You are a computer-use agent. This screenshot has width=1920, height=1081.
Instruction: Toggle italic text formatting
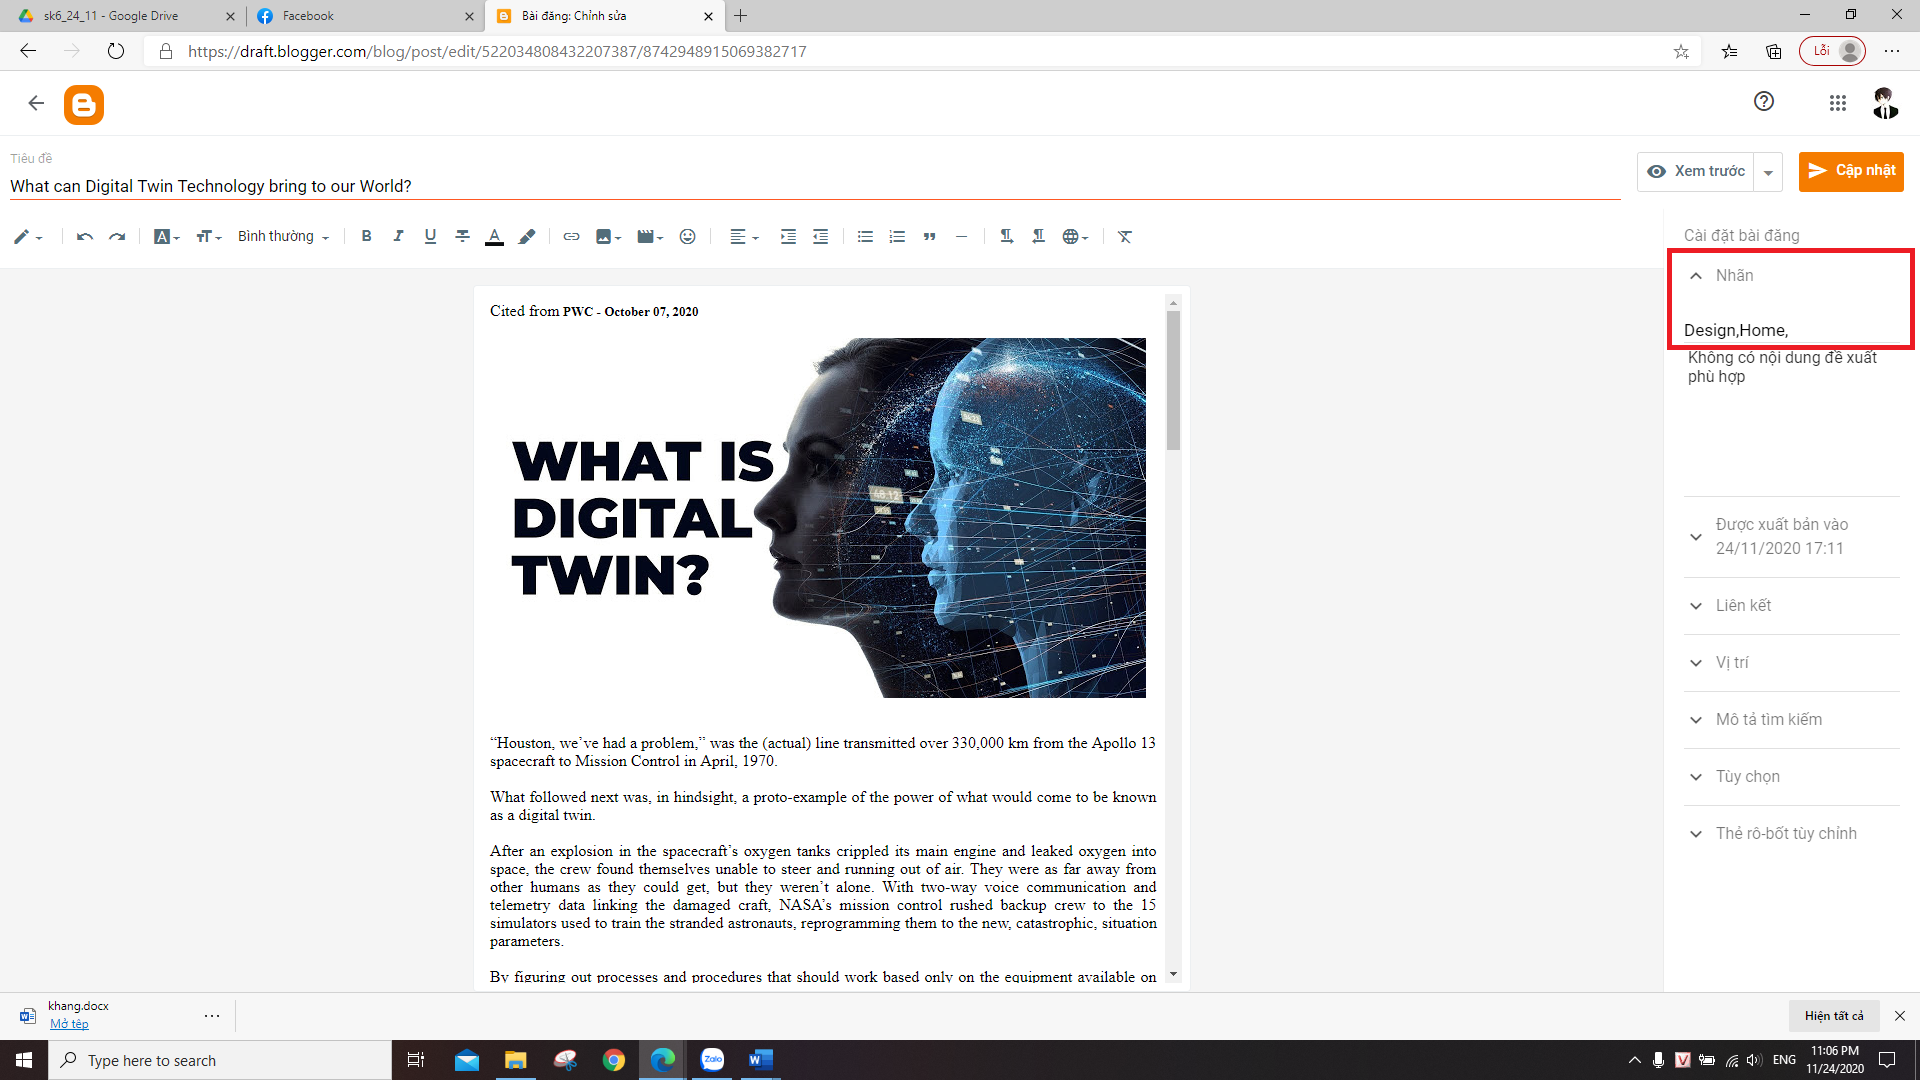[398, 237]
